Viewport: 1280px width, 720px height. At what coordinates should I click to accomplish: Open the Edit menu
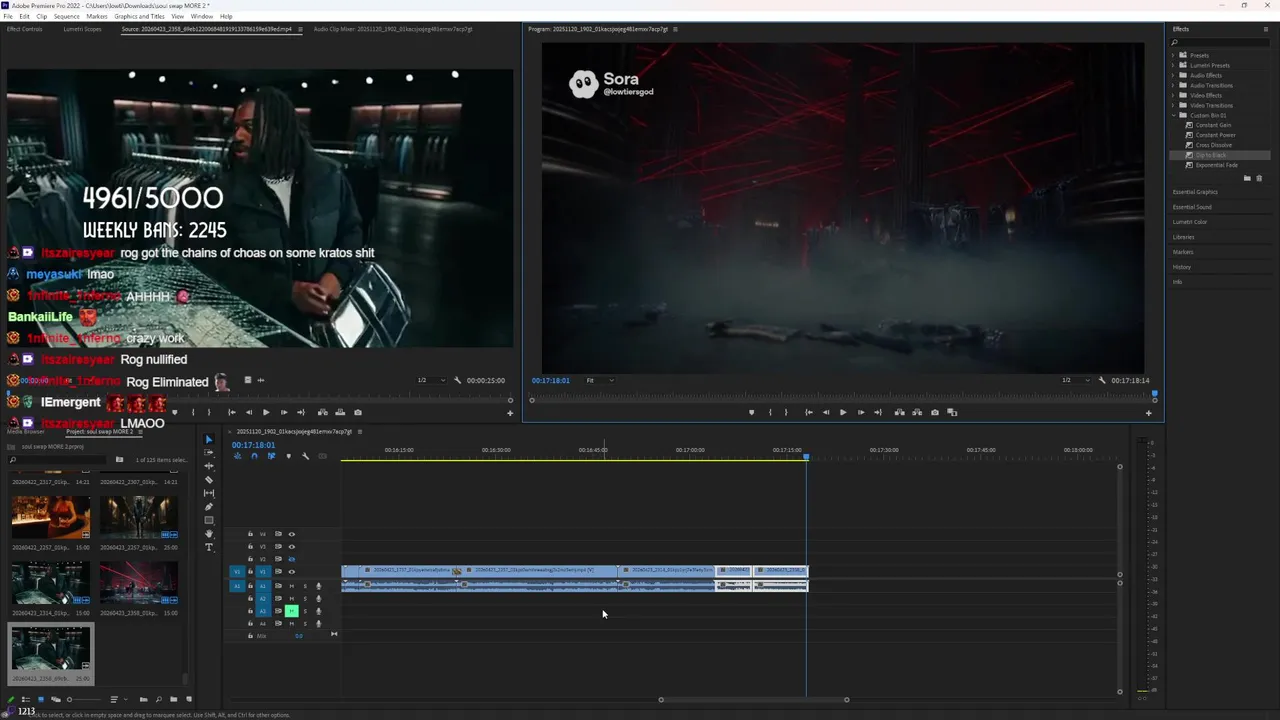pos(22,16)
